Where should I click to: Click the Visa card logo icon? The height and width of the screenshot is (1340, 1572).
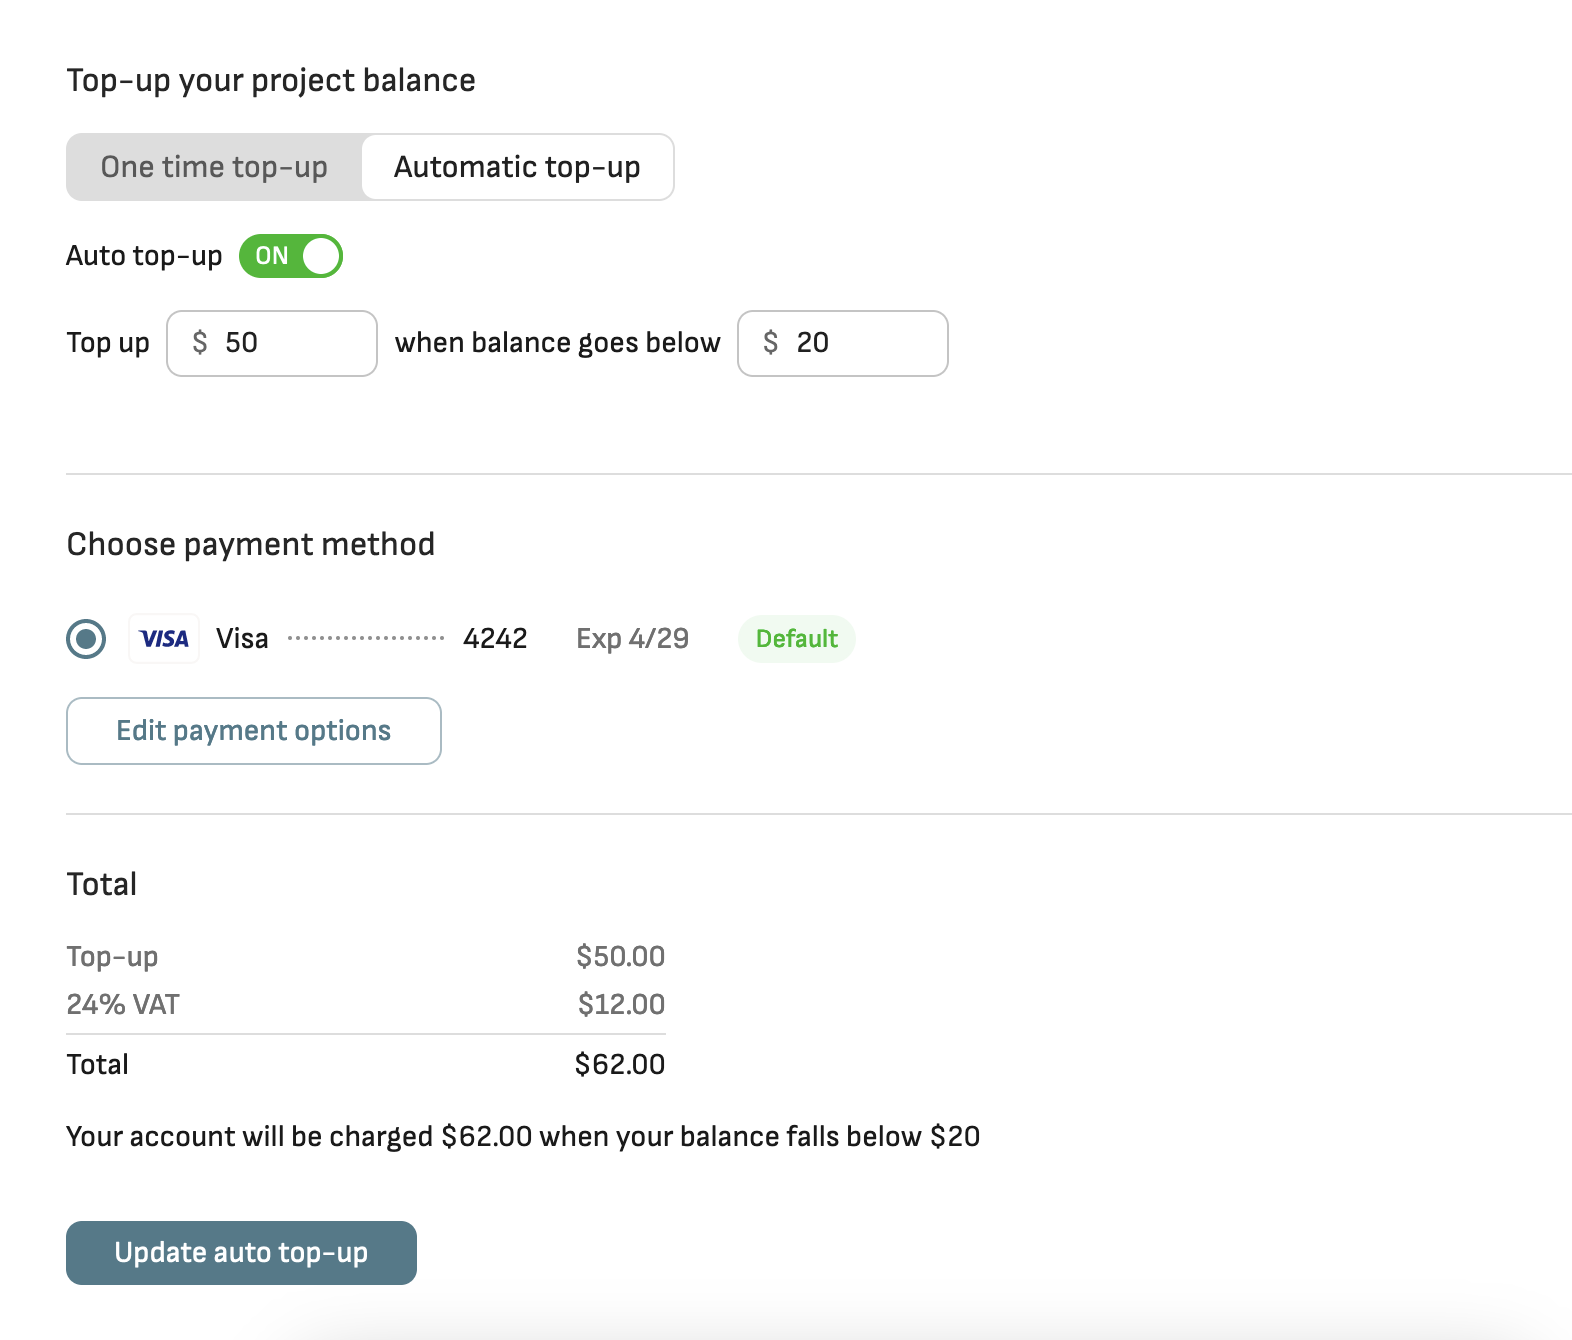click(164, 638)
